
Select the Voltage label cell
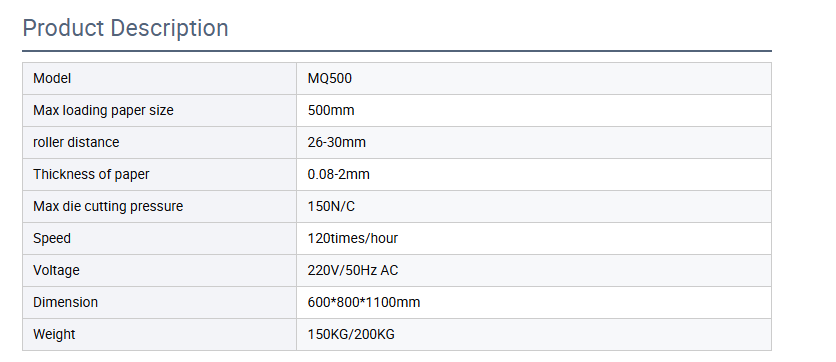click(159, 271)
